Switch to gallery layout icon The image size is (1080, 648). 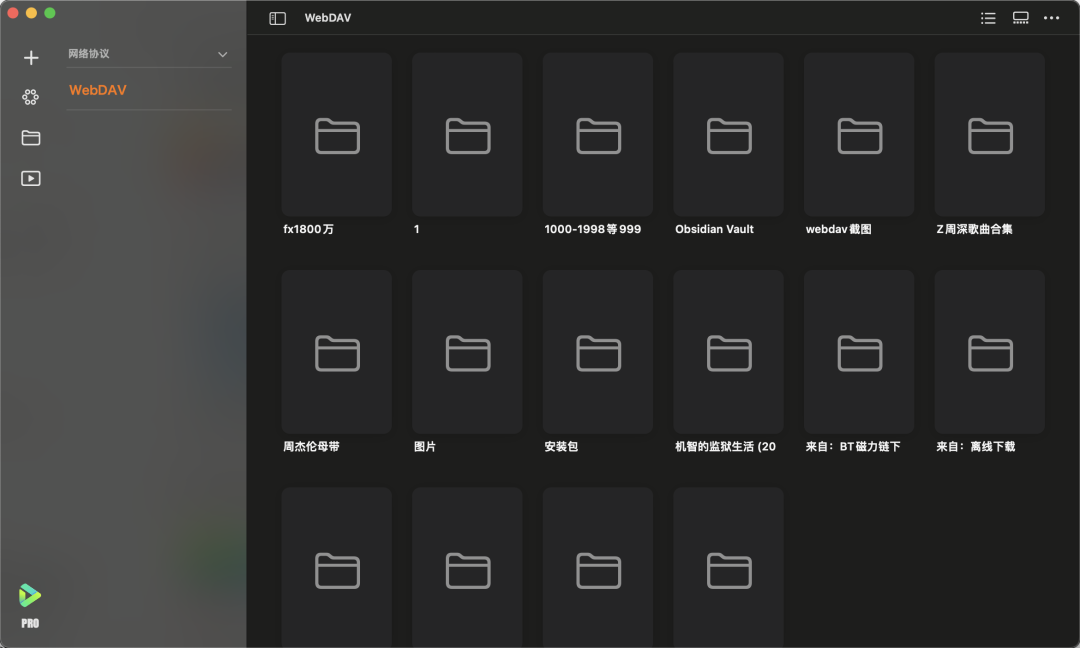[x=1021, y=19]
